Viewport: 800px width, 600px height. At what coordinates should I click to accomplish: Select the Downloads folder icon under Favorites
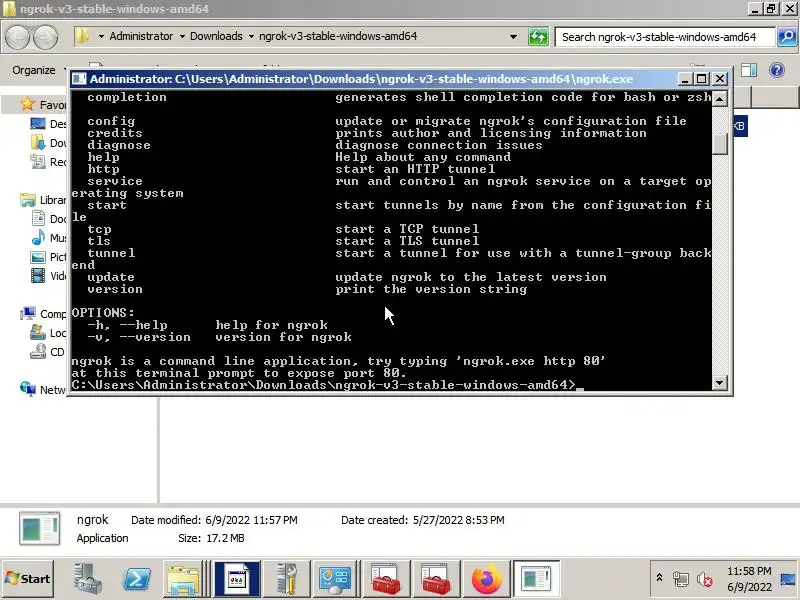[x=38, y=143]
